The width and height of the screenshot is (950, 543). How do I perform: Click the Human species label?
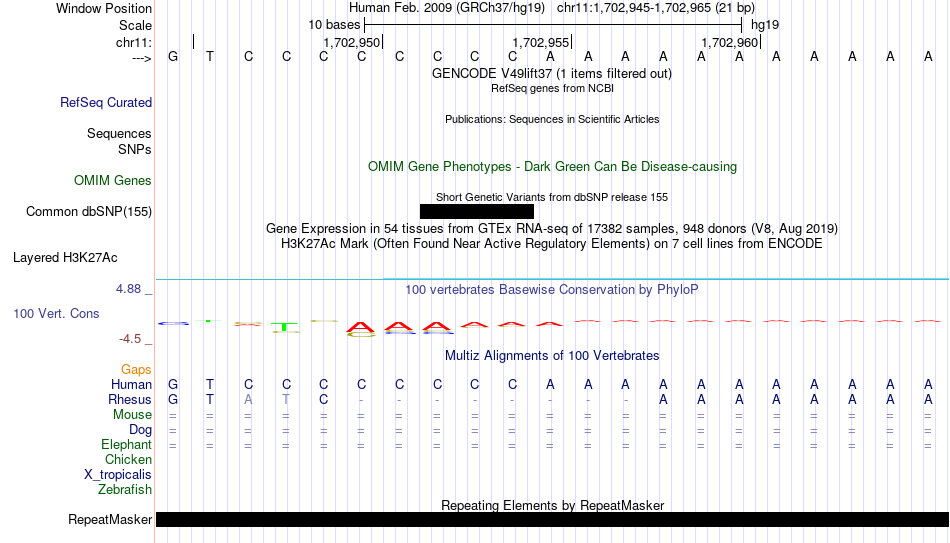click(x=131, y=384)
